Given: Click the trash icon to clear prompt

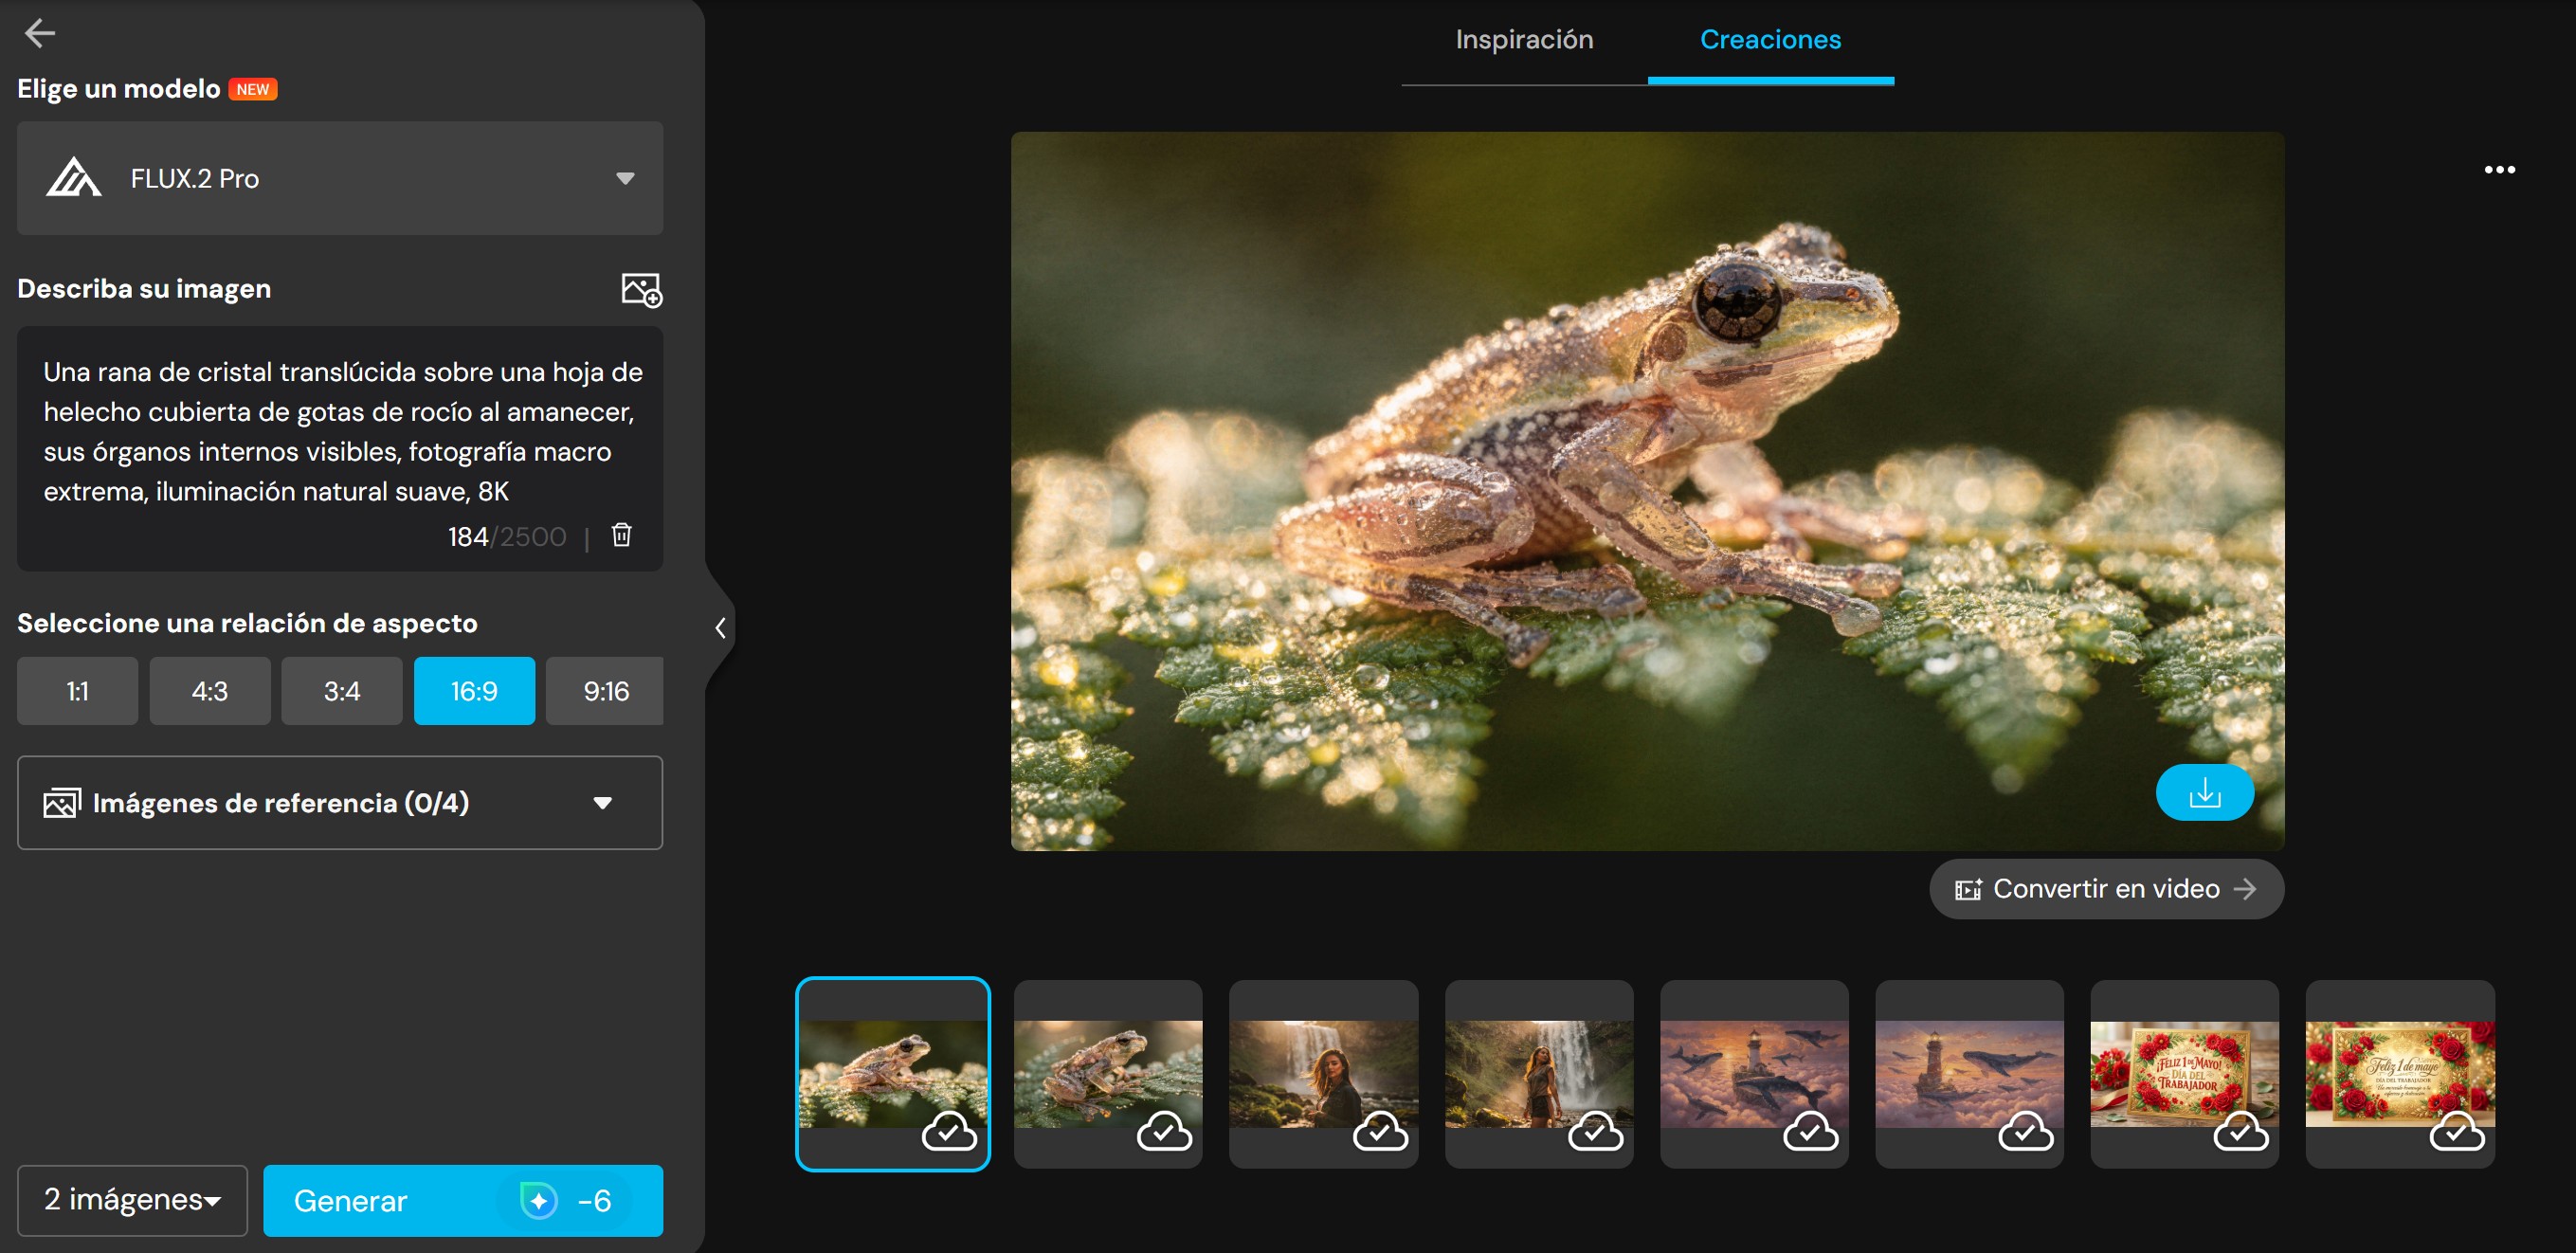Looking at the screenshot, I should click(621, 535).
